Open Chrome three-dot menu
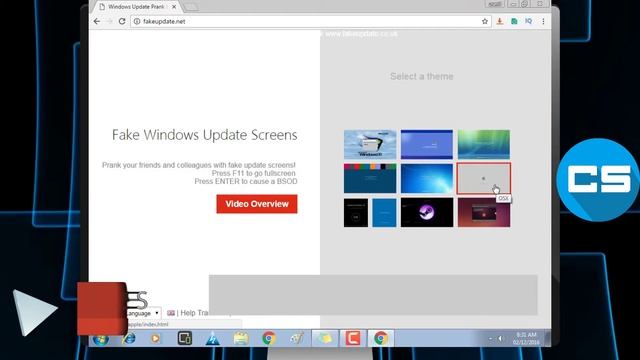The image size is (640, 360). pos(543,21)
